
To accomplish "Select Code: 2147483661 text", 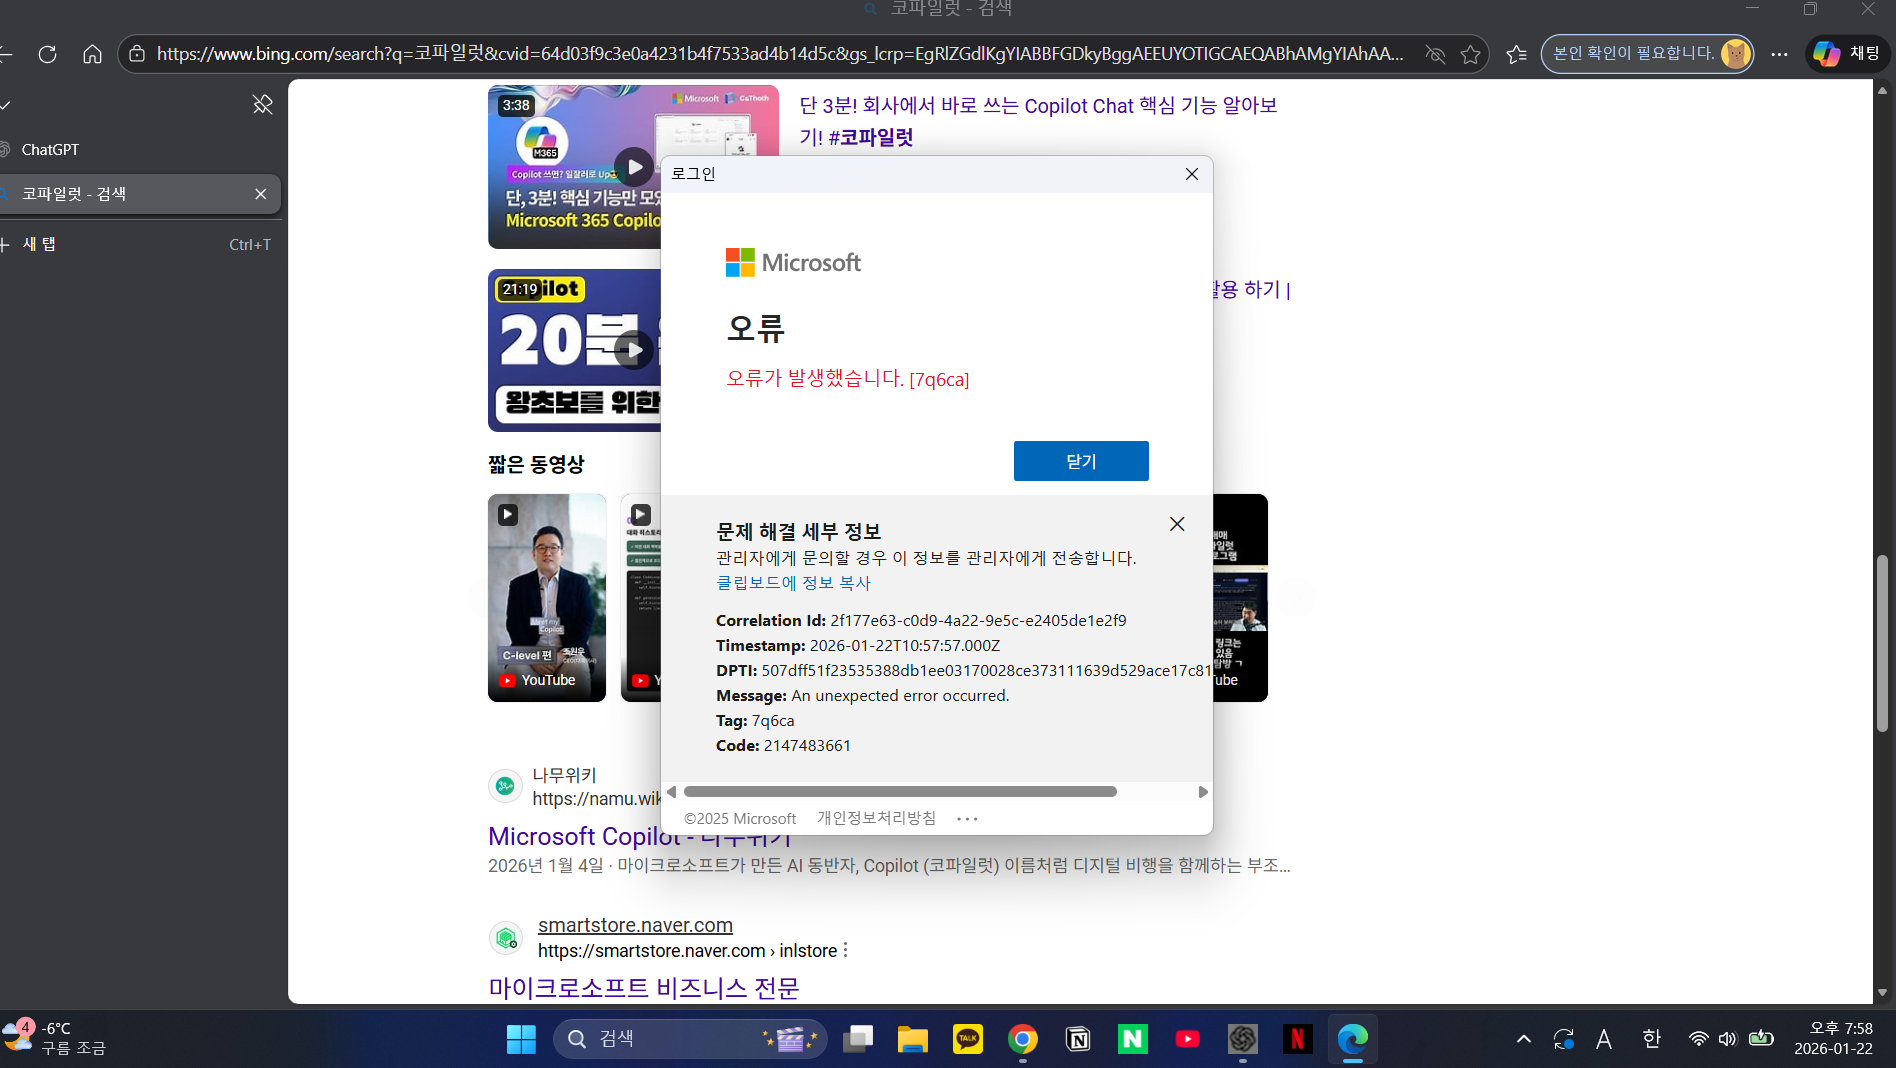I will (x=783, y=745).
